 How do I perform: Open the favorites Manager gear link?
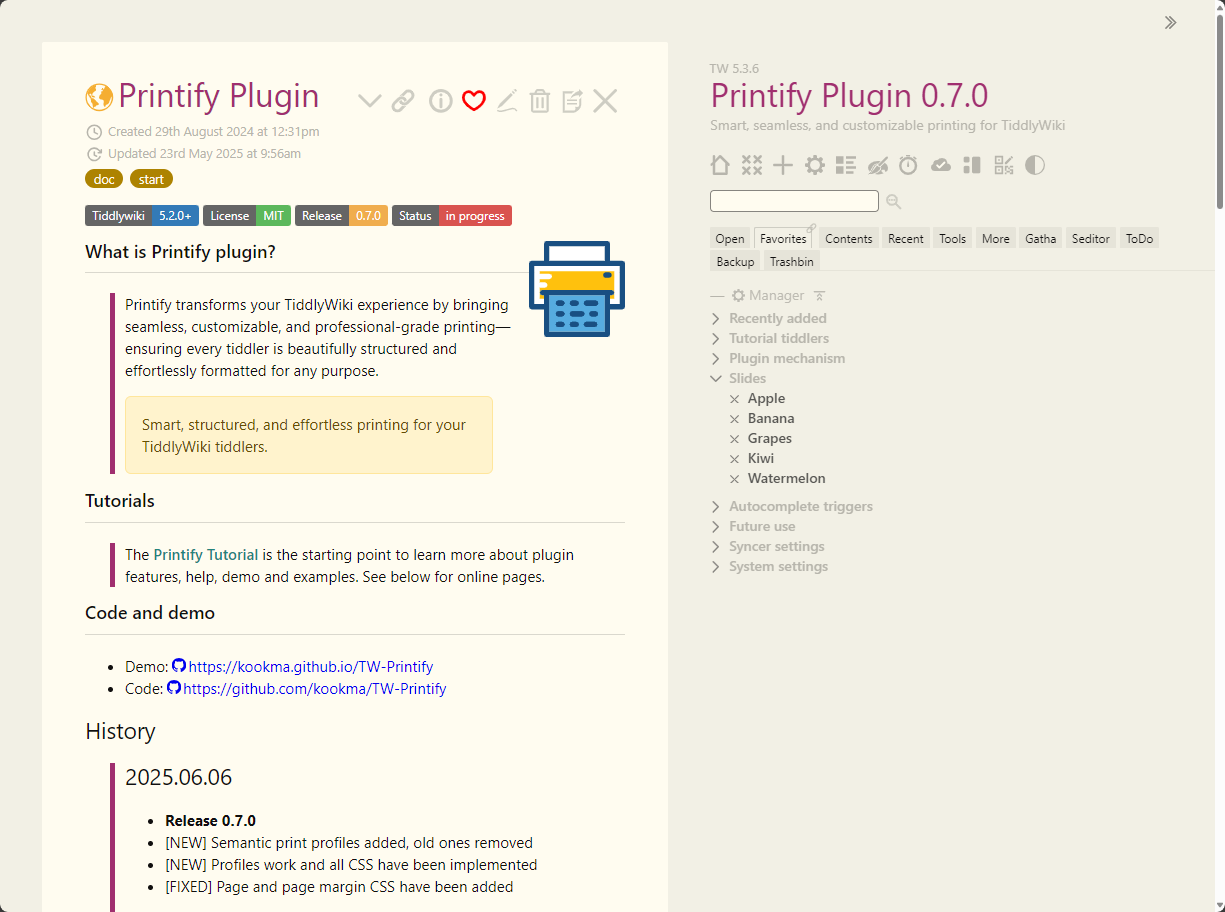(x=768, y=296)
